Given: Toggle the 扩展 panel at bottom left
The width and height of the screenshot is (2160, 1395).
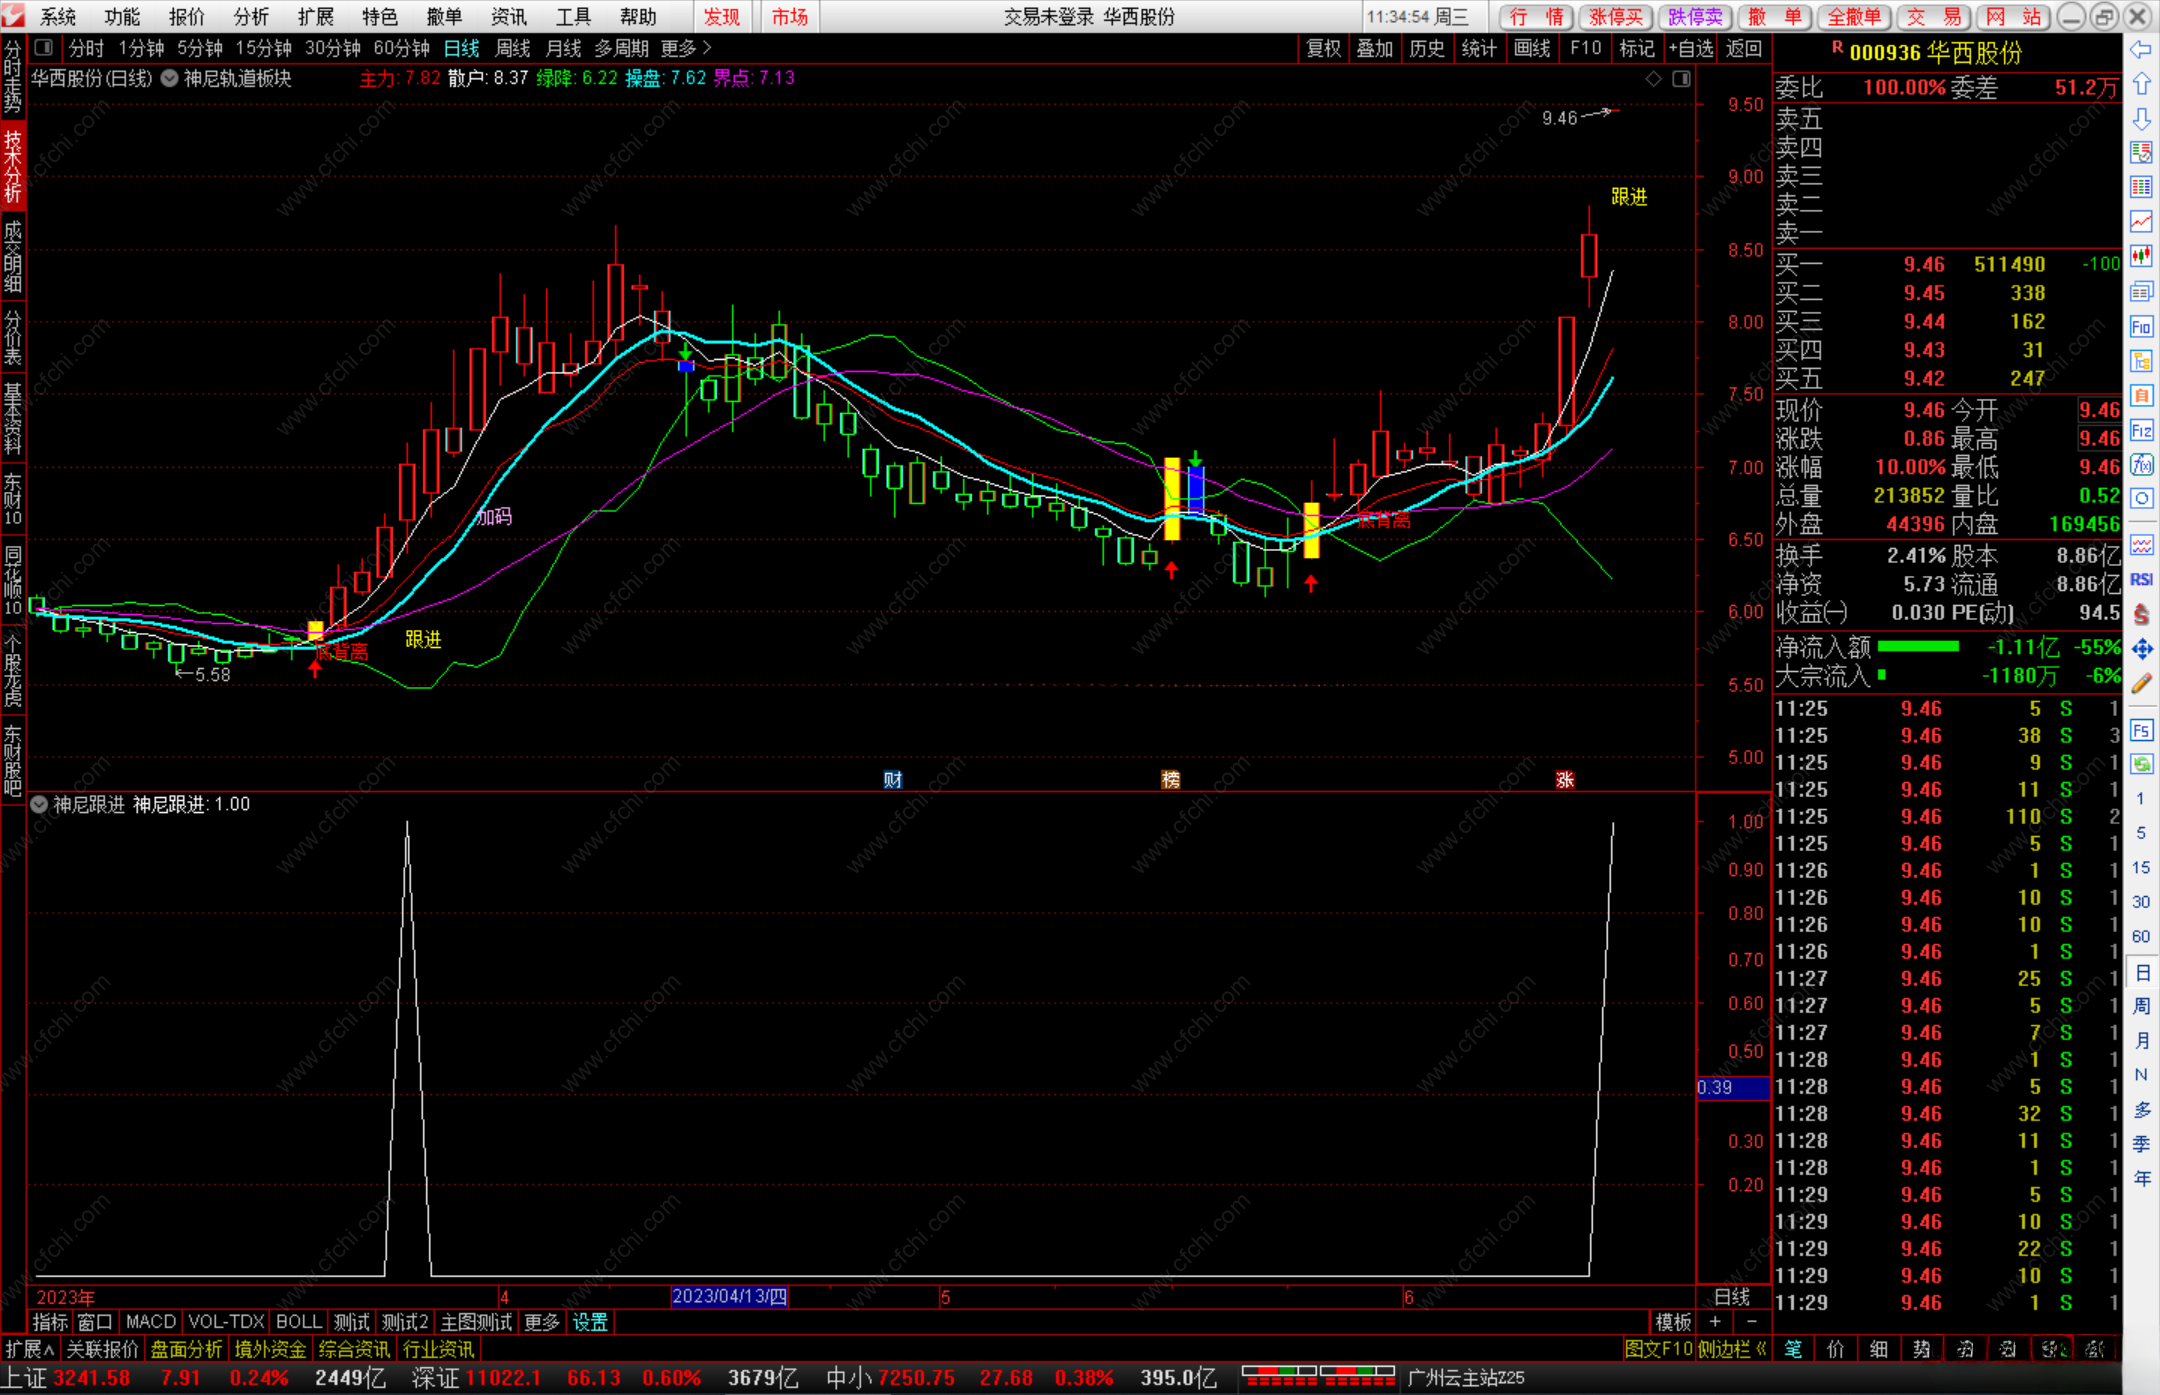Looking at the screenshot, I should 29,1349.
